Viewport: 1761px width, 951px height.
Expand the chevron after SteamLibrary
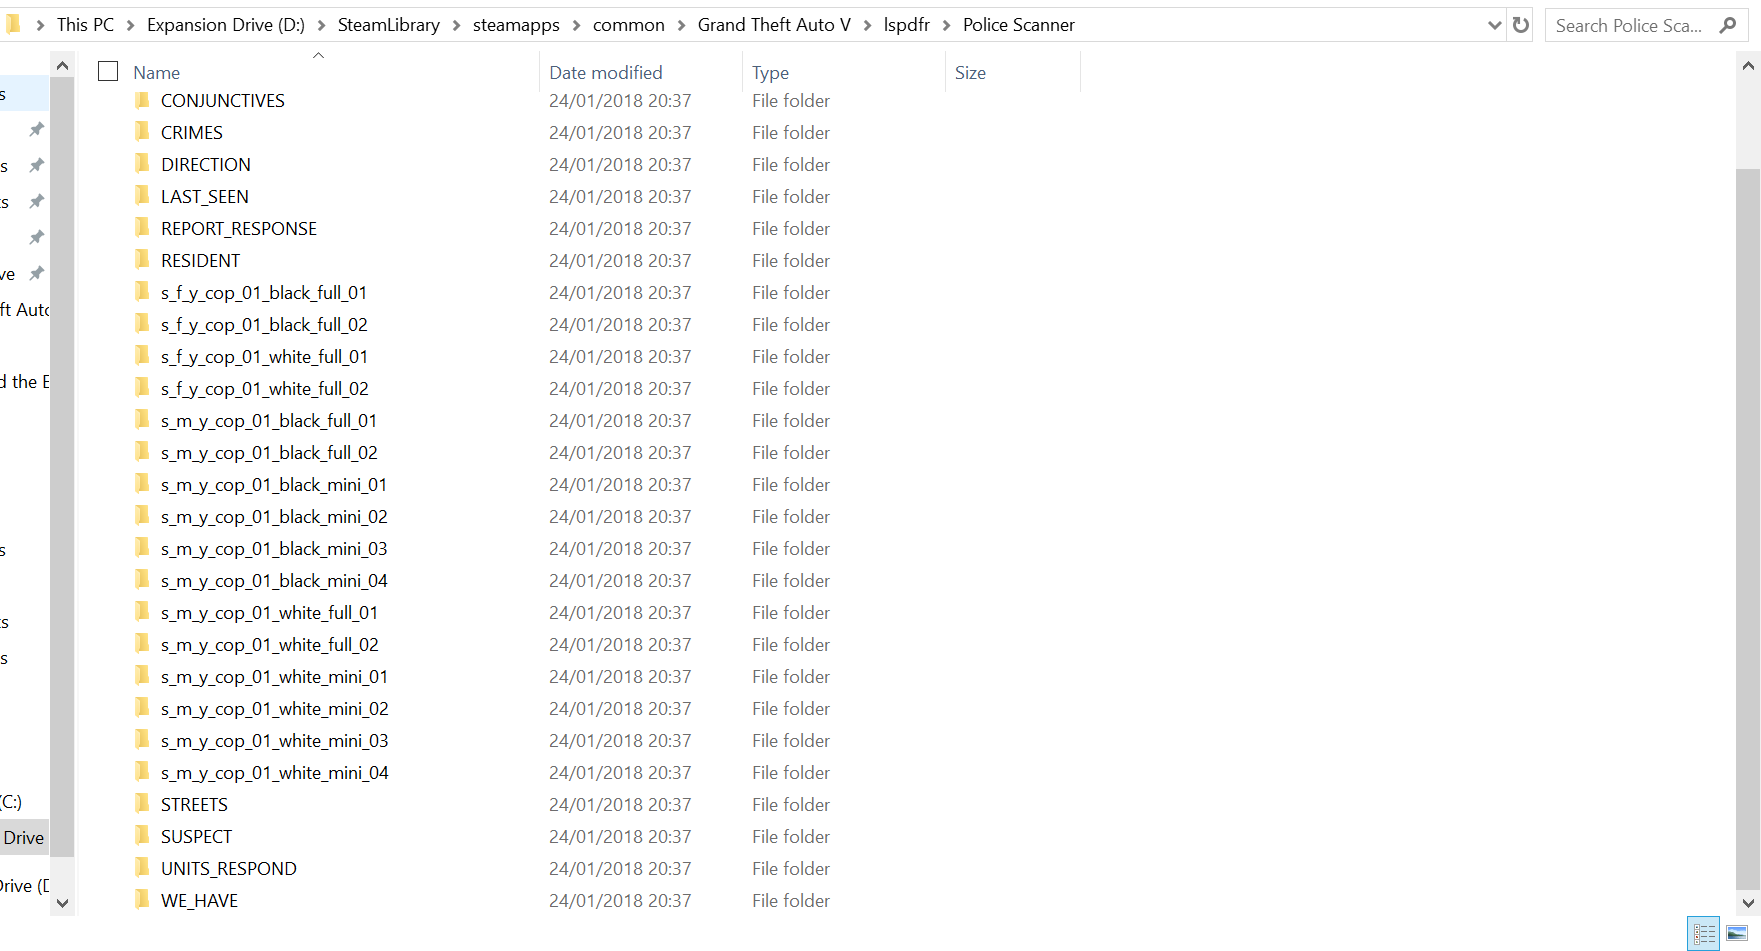(456, 25)
